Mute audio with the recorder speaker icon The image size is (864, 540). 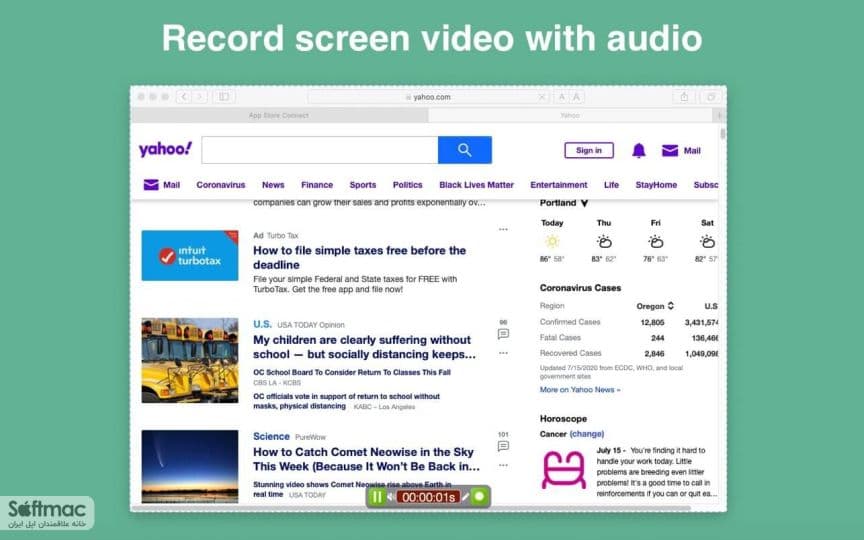(391, 497)
